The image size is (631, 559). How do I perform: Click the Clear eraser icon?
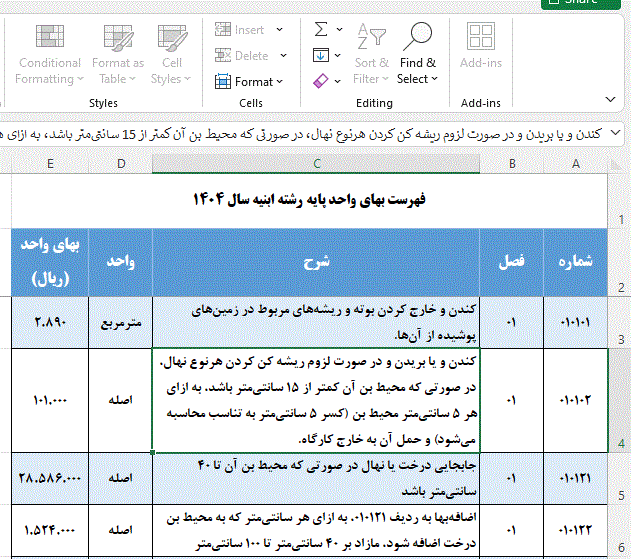[320, 80]
